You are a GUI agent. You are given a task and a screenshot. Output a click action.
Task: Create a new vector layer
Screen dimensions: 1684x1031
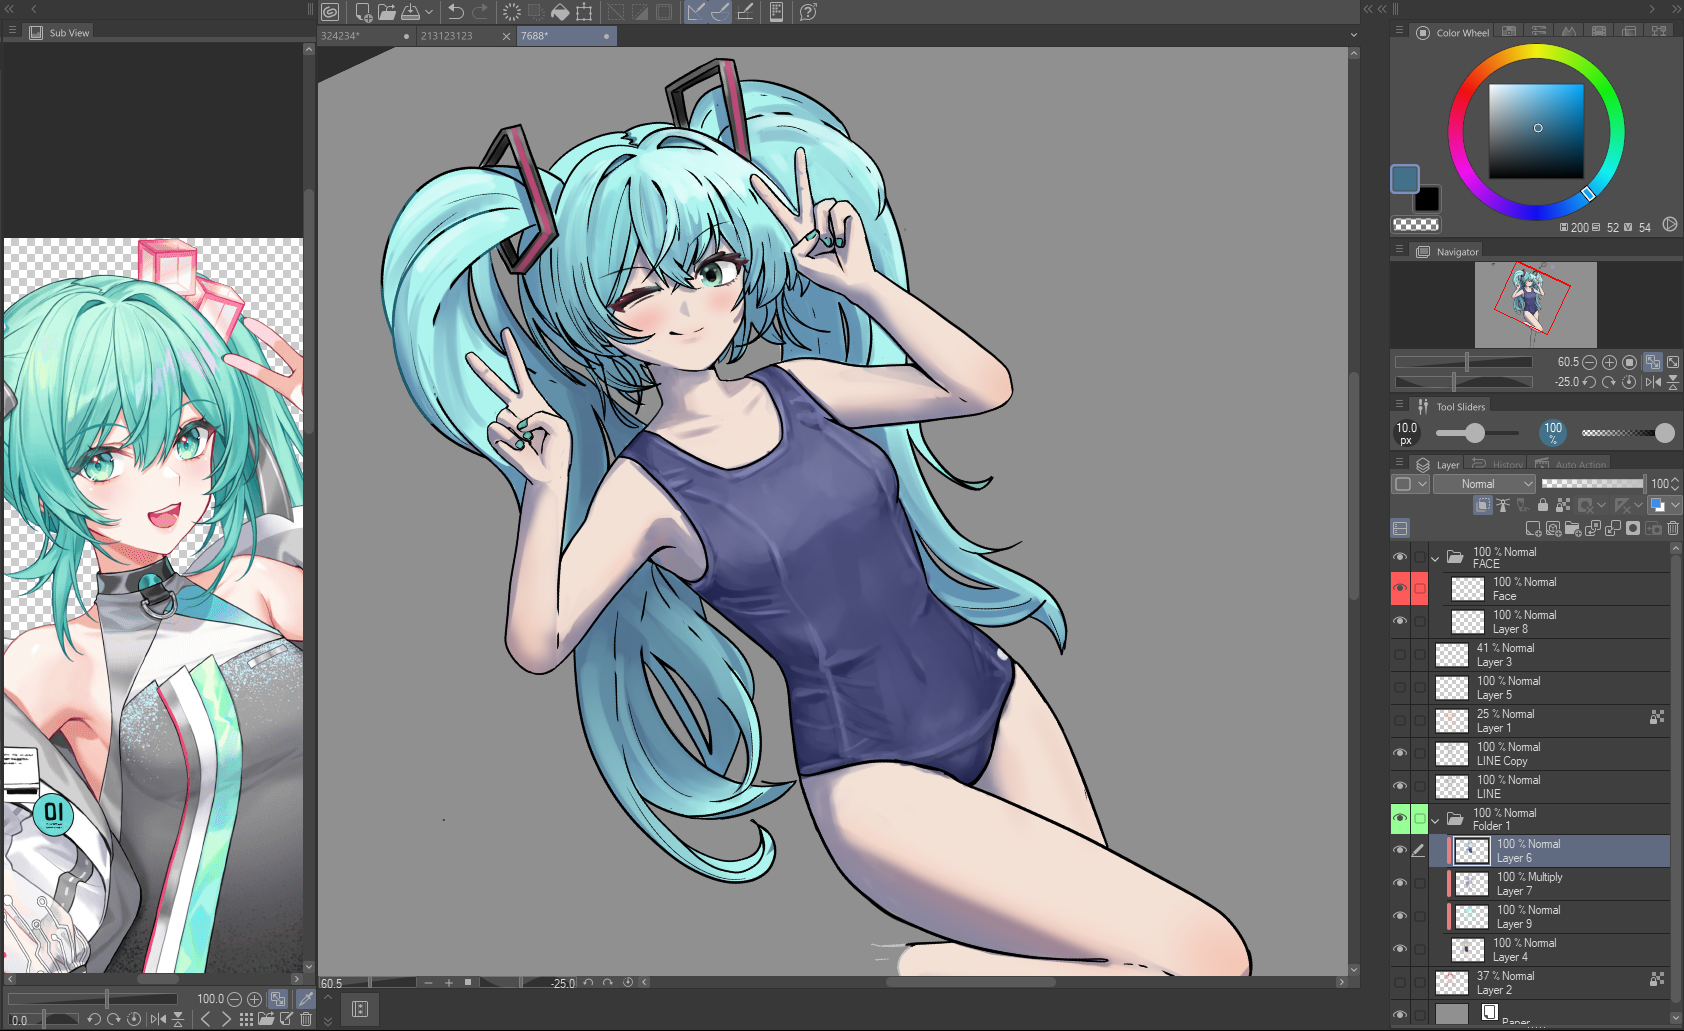click(x=1553, y=528)
